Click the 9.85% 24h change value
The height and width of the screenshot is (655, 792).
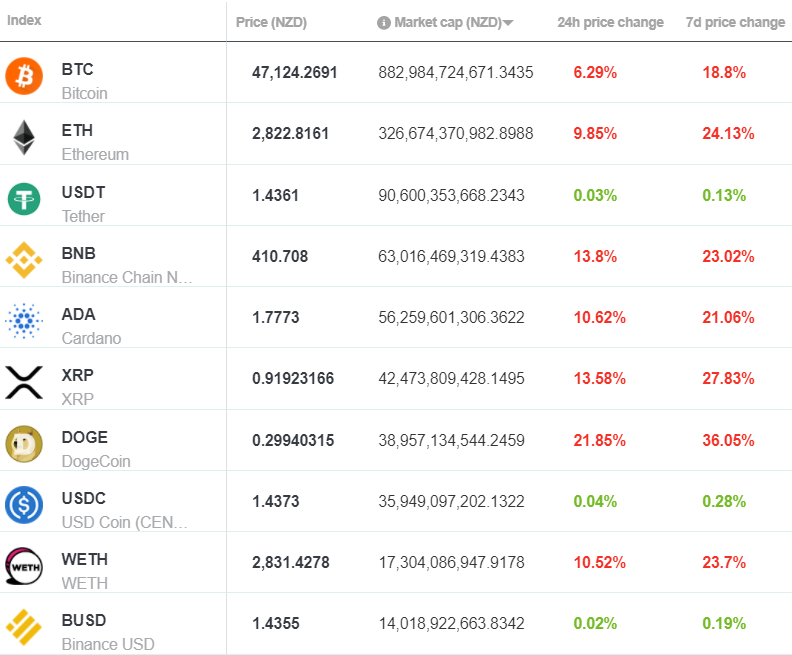(595, 133)
